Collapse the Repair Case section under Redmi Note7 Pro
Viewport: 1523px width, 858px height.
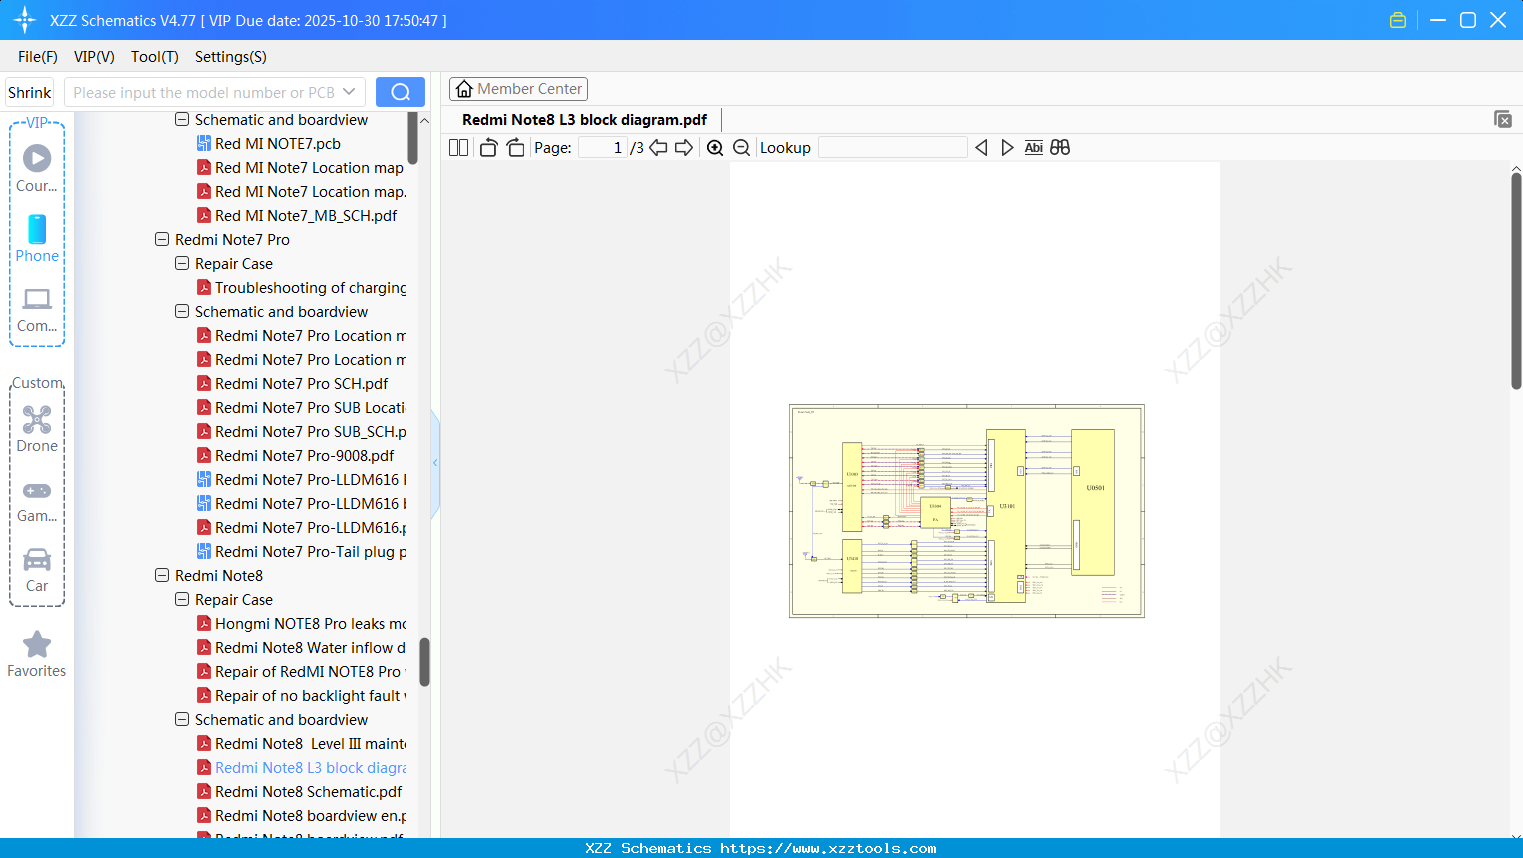(x=181, y=263)
